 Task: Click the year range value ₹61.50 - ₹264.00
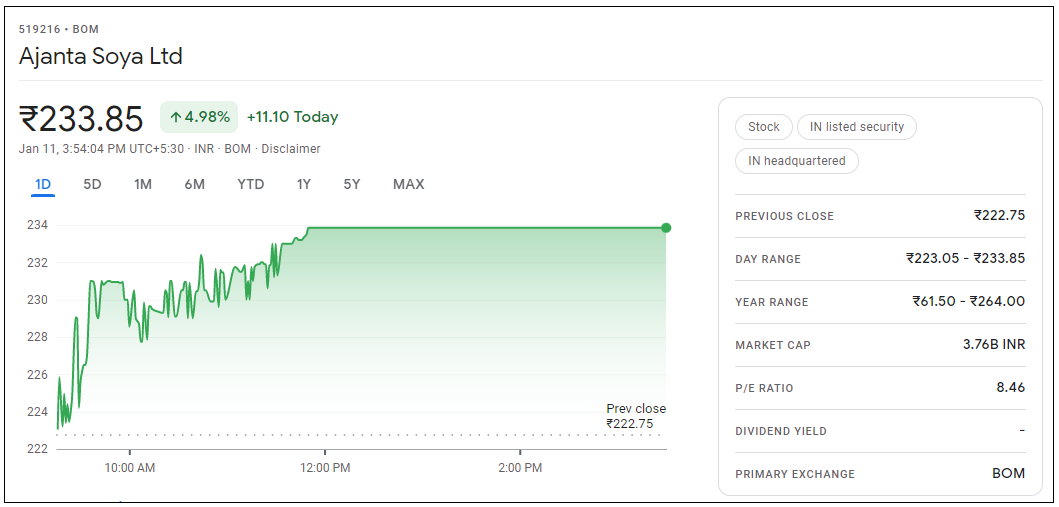968,302
